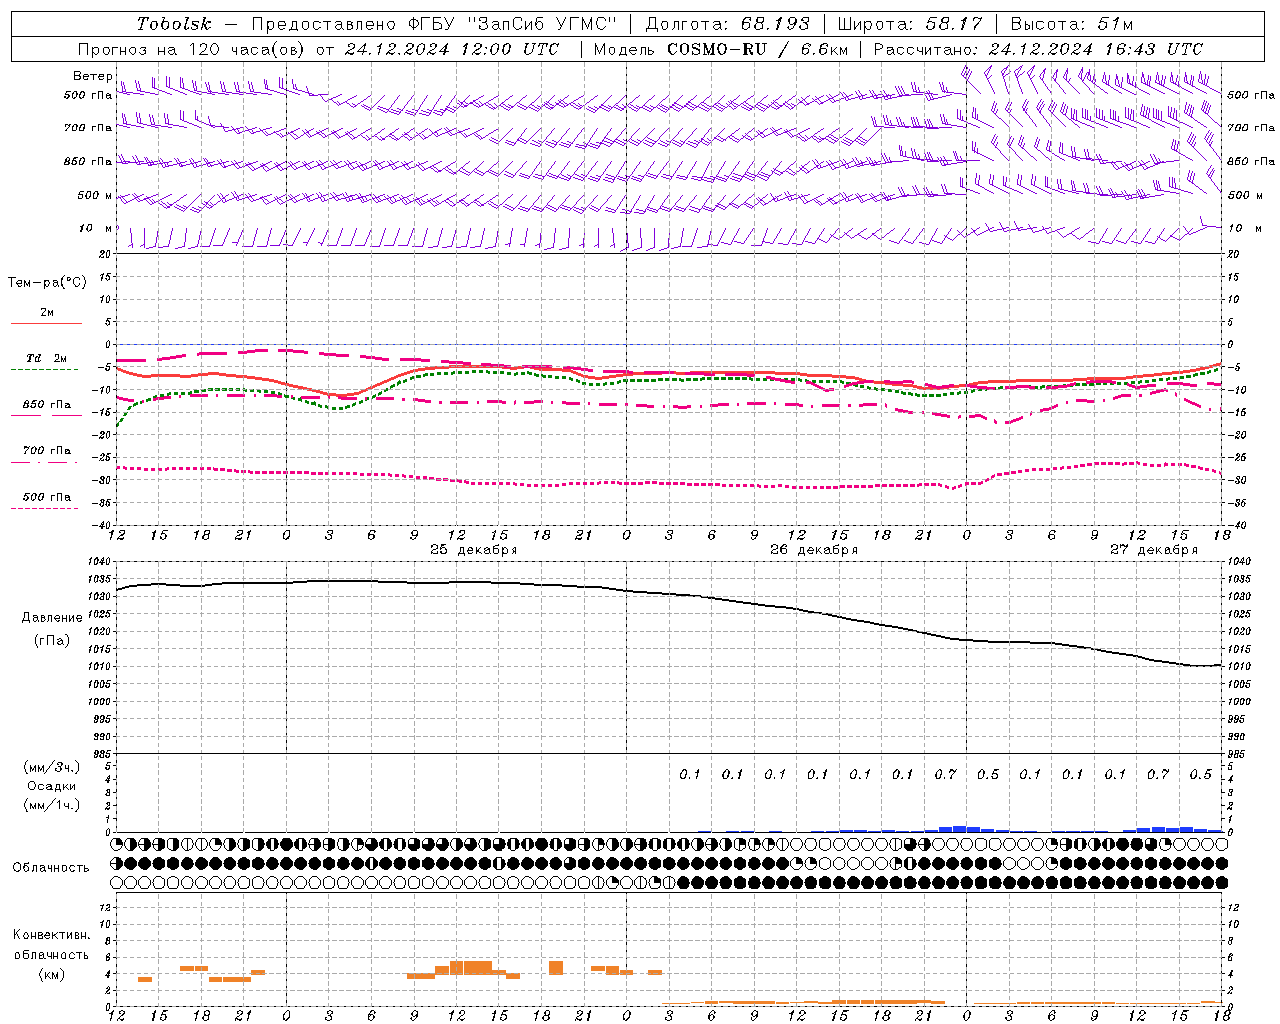Click the "700 гПа" entry in temperature legend
Image resolution: width=1280 pixels, height=1024 pixels.
point(46,451)
